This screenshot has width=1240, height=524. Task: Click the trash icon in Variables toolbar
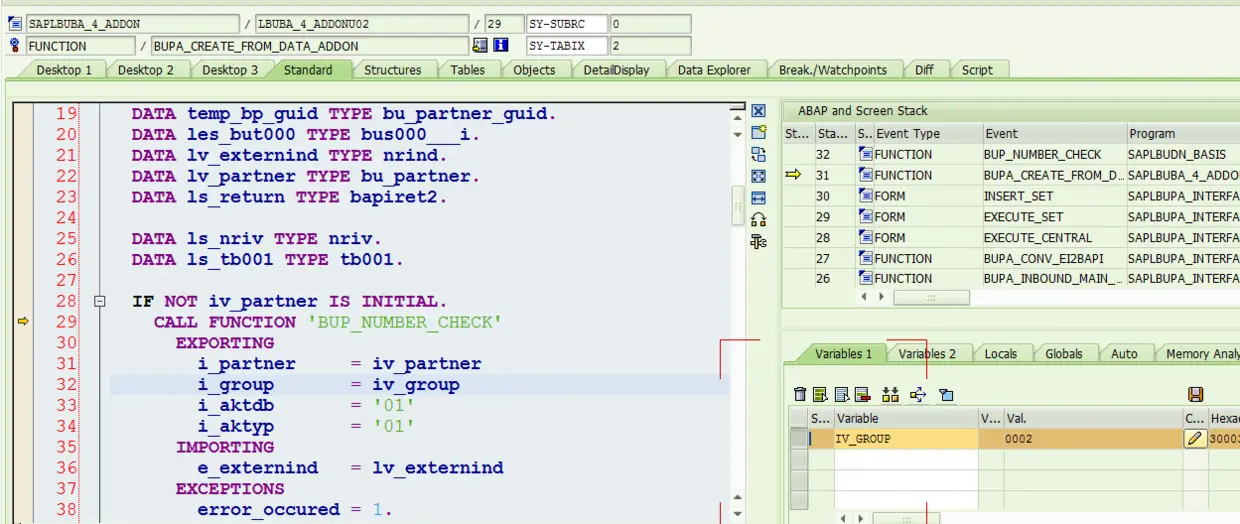coord(799,394)
